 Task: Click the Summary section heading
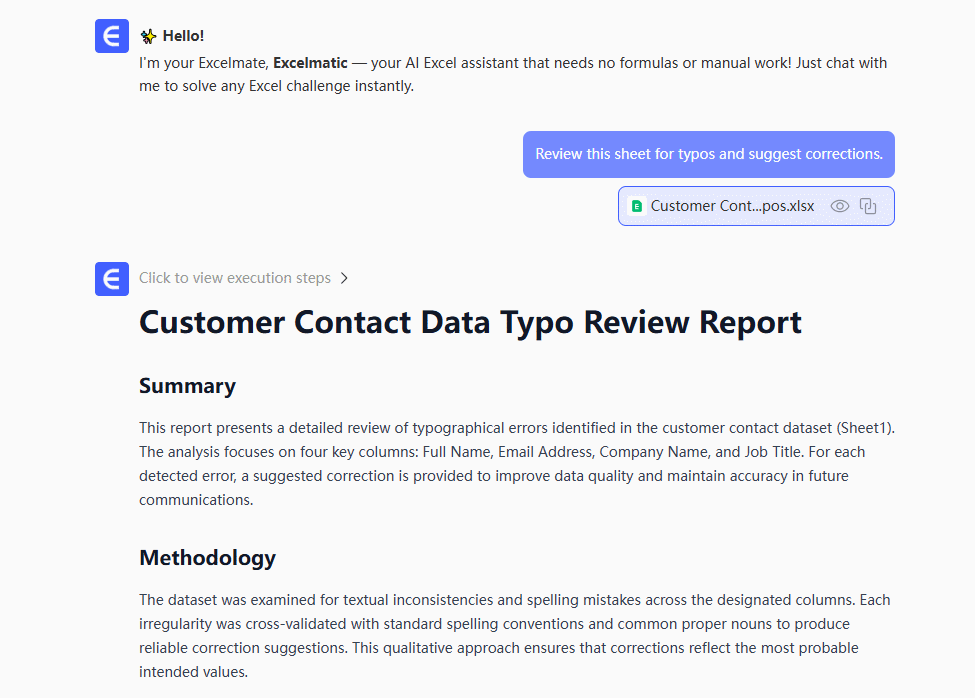pyautogui.click(x=187, y=386)
